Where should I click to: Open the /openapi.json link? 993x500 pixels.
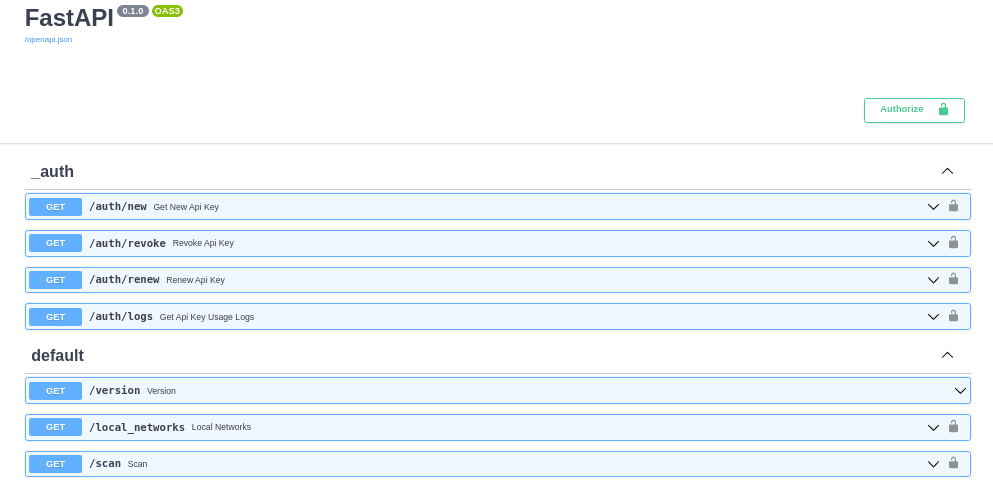click(48, 40)
